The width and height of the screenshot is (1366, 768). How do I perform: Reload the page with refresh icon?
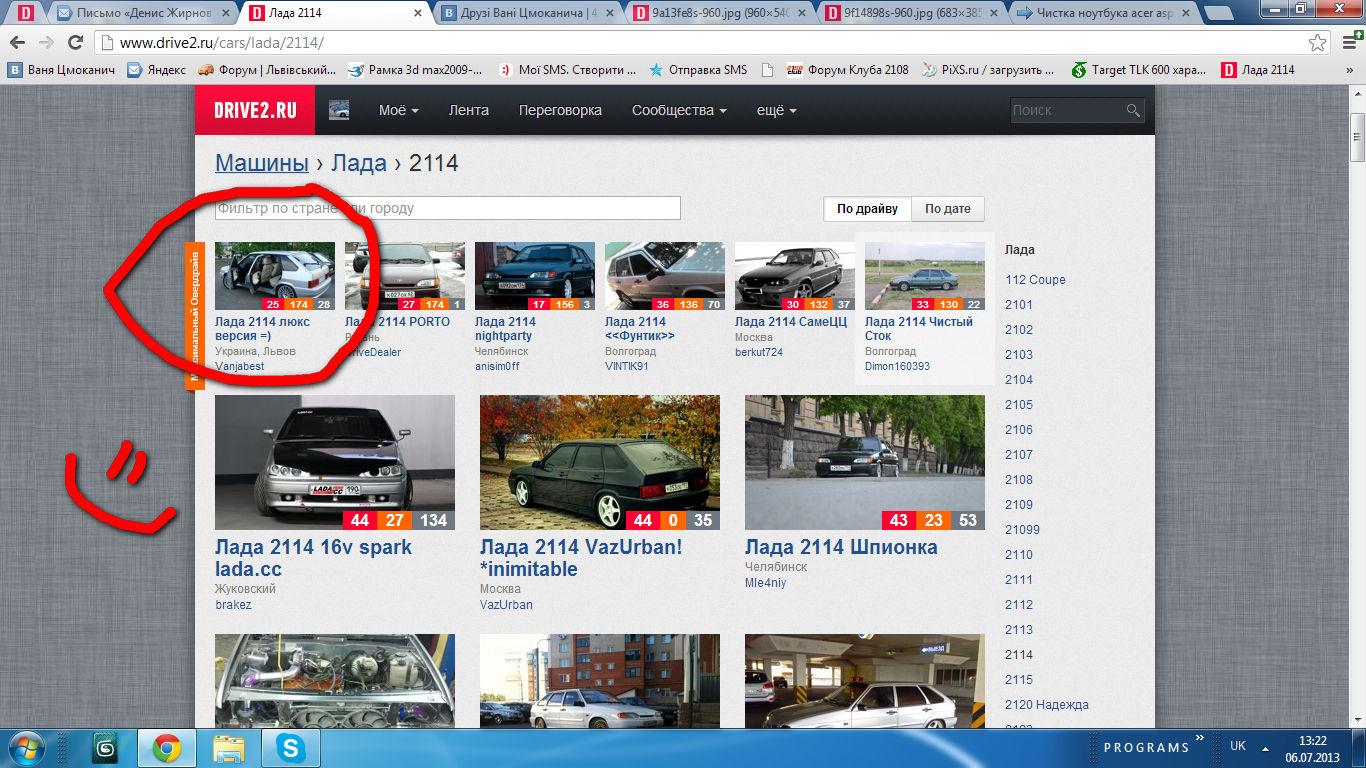point(75,43)
